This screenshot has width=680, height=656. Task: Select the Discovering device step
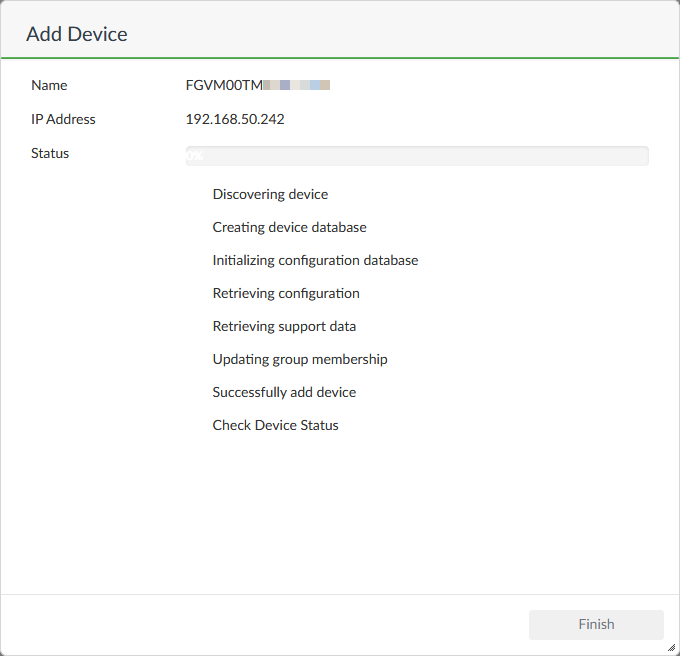(270, 194)
